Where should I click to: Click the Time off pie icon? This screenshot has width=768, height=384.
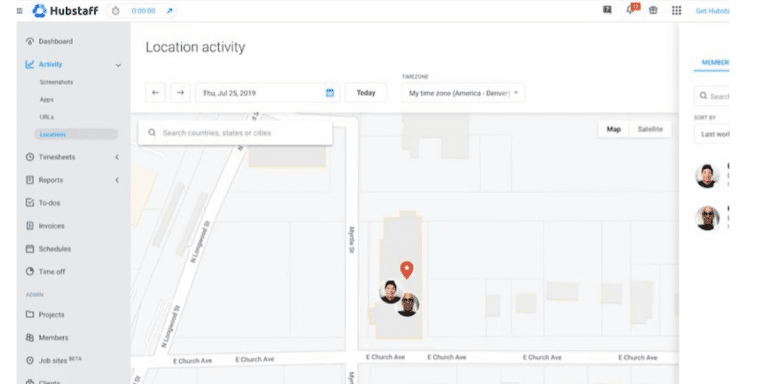tap(30, 271)
